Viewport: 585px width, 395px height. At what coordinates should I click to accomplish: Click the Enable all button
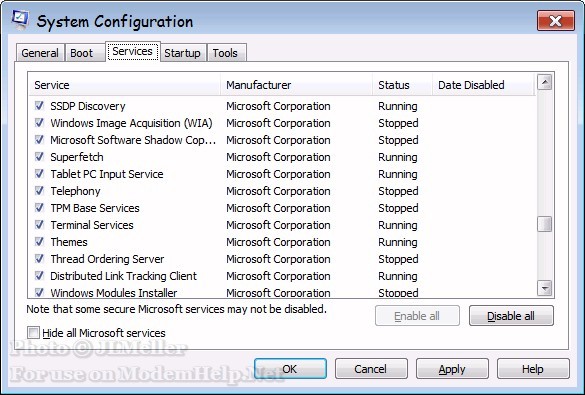[417, 316]
